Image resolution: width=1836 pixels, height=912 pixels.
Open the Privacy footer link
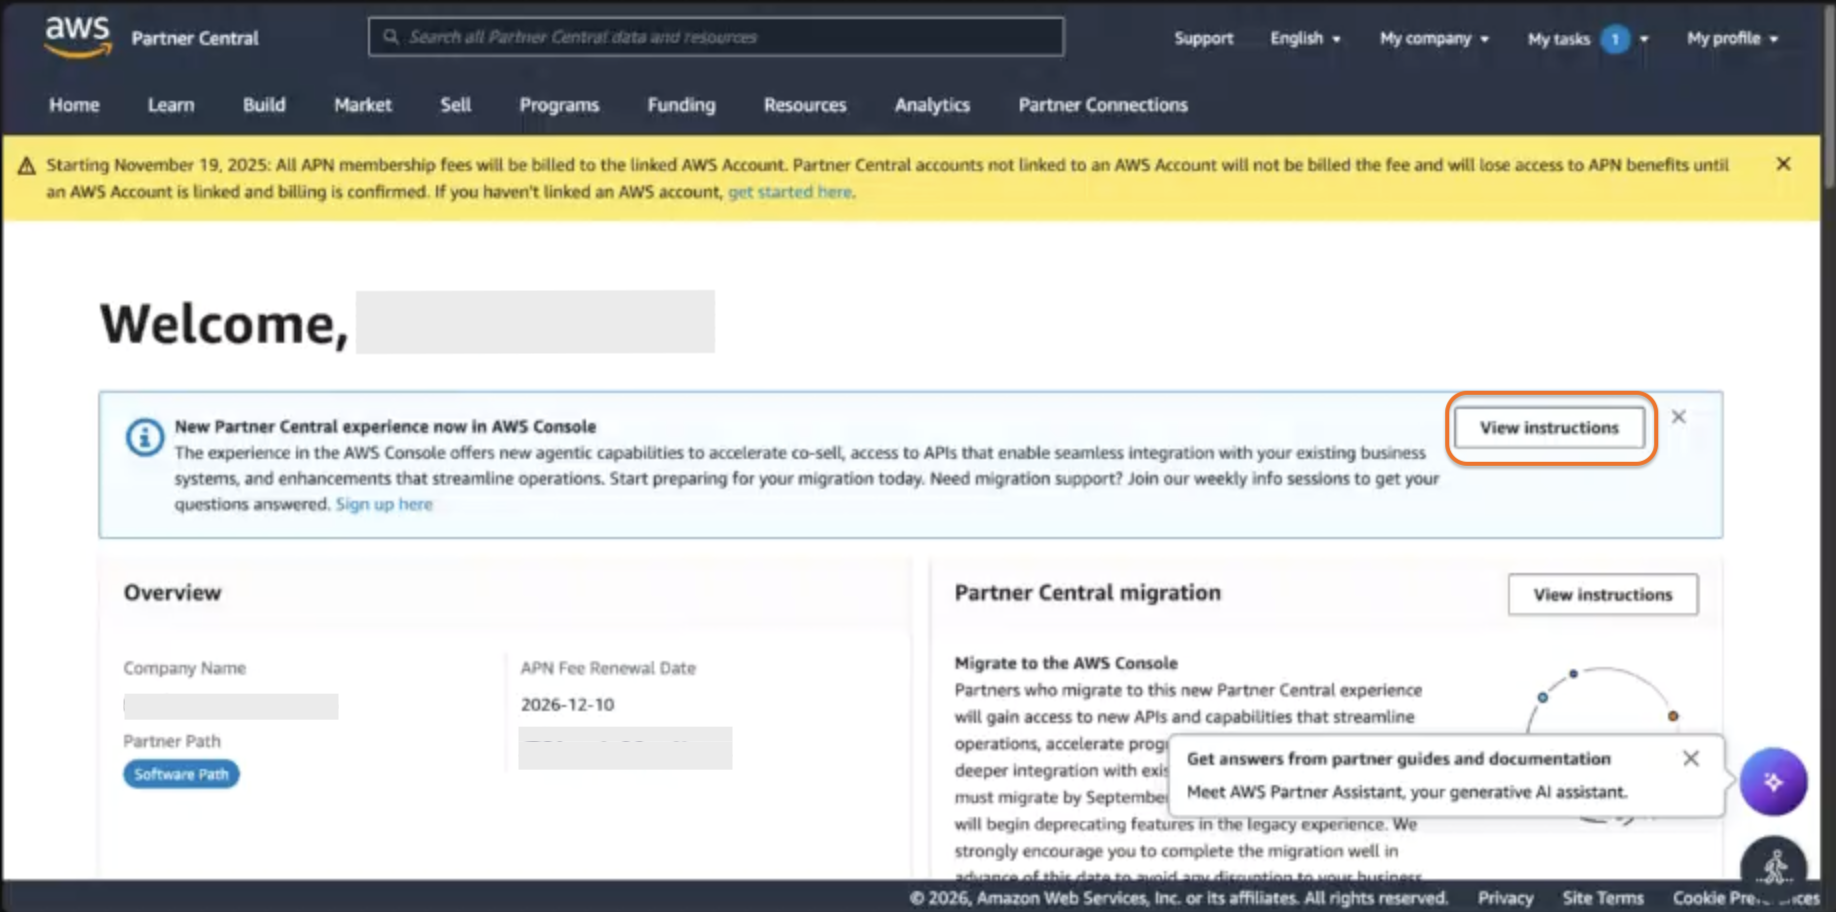point(1505,898)
